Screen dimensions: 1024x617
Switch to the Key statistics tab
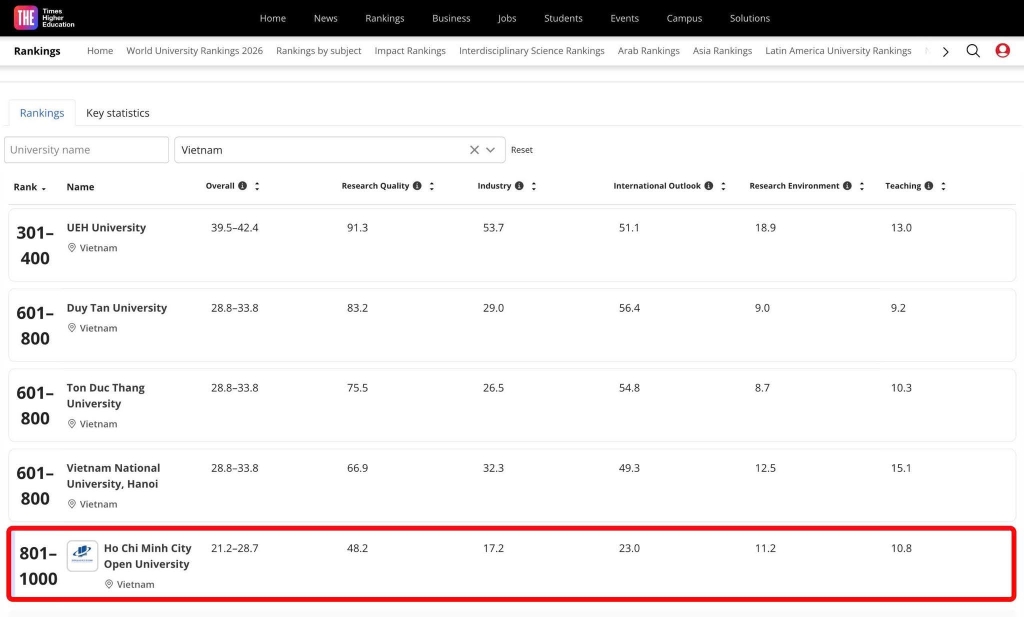[x=118, y=113]
